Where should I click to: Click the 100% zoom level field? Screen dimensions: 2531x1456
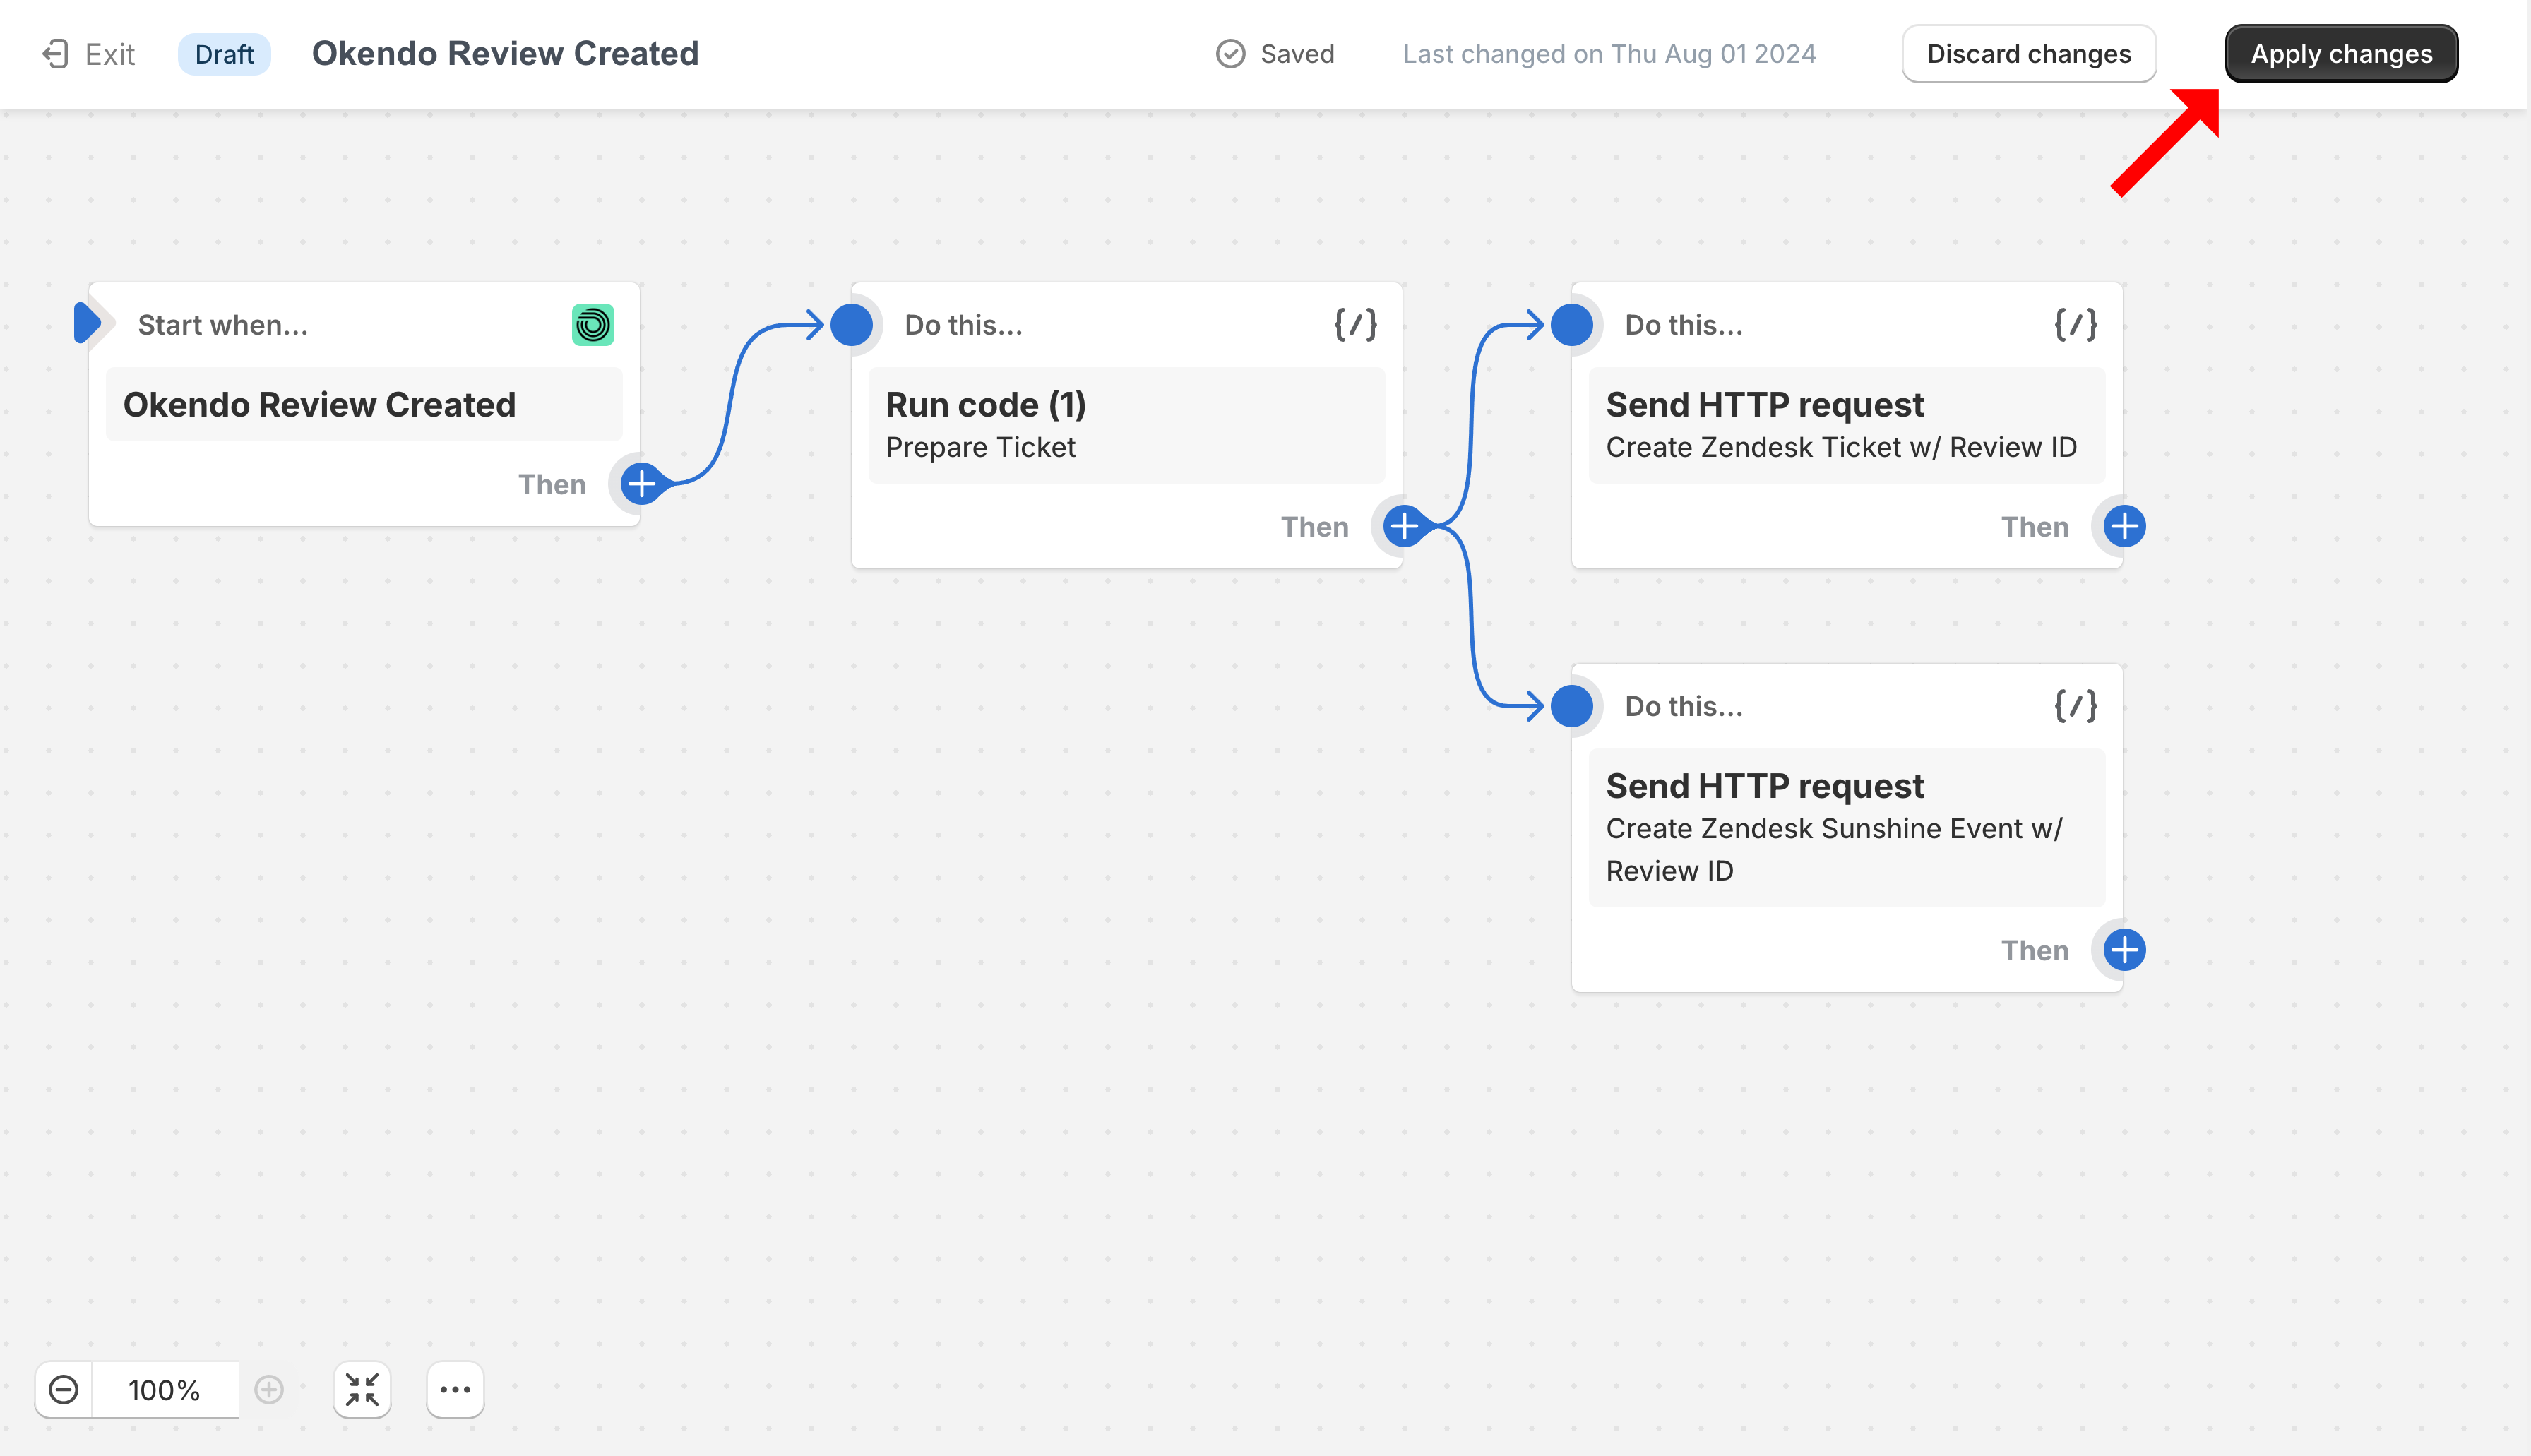point(165,1390)
